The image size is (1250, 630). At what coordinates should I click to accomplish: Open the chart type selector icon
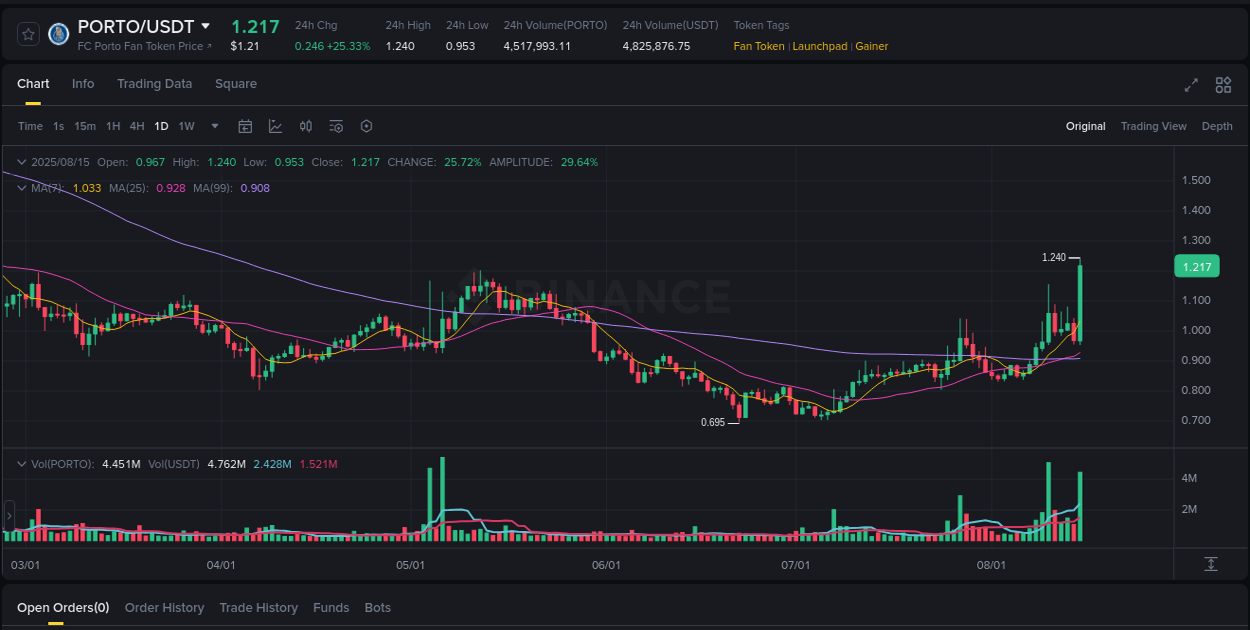(275, 126)
